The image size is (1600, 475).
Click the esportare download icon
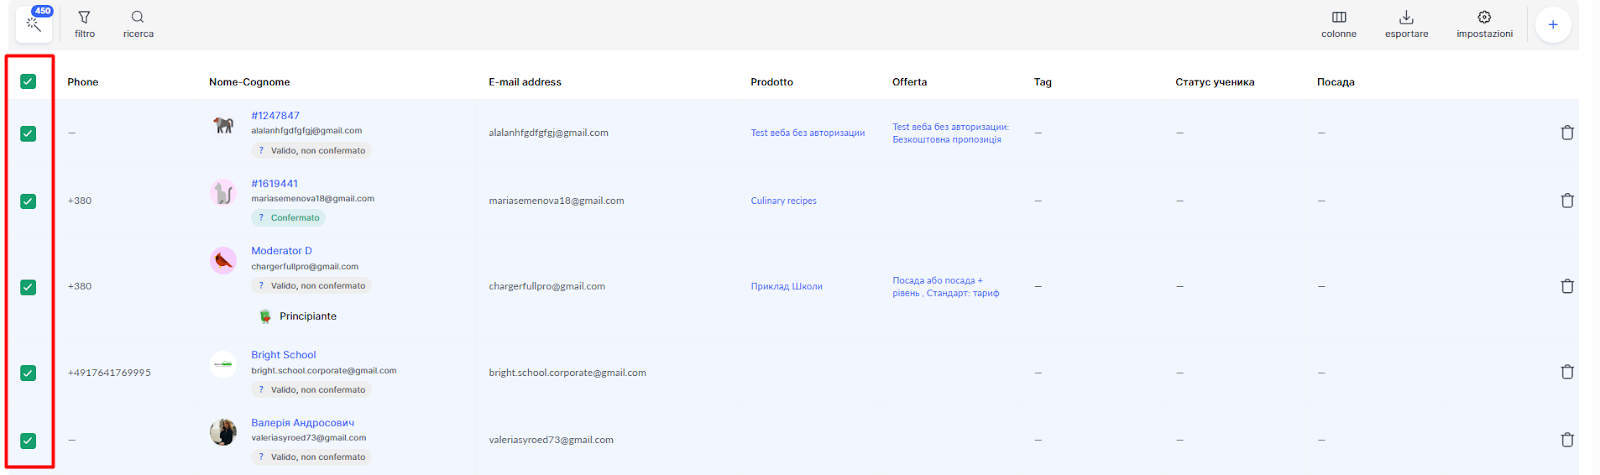click(x=1406, y=18)
